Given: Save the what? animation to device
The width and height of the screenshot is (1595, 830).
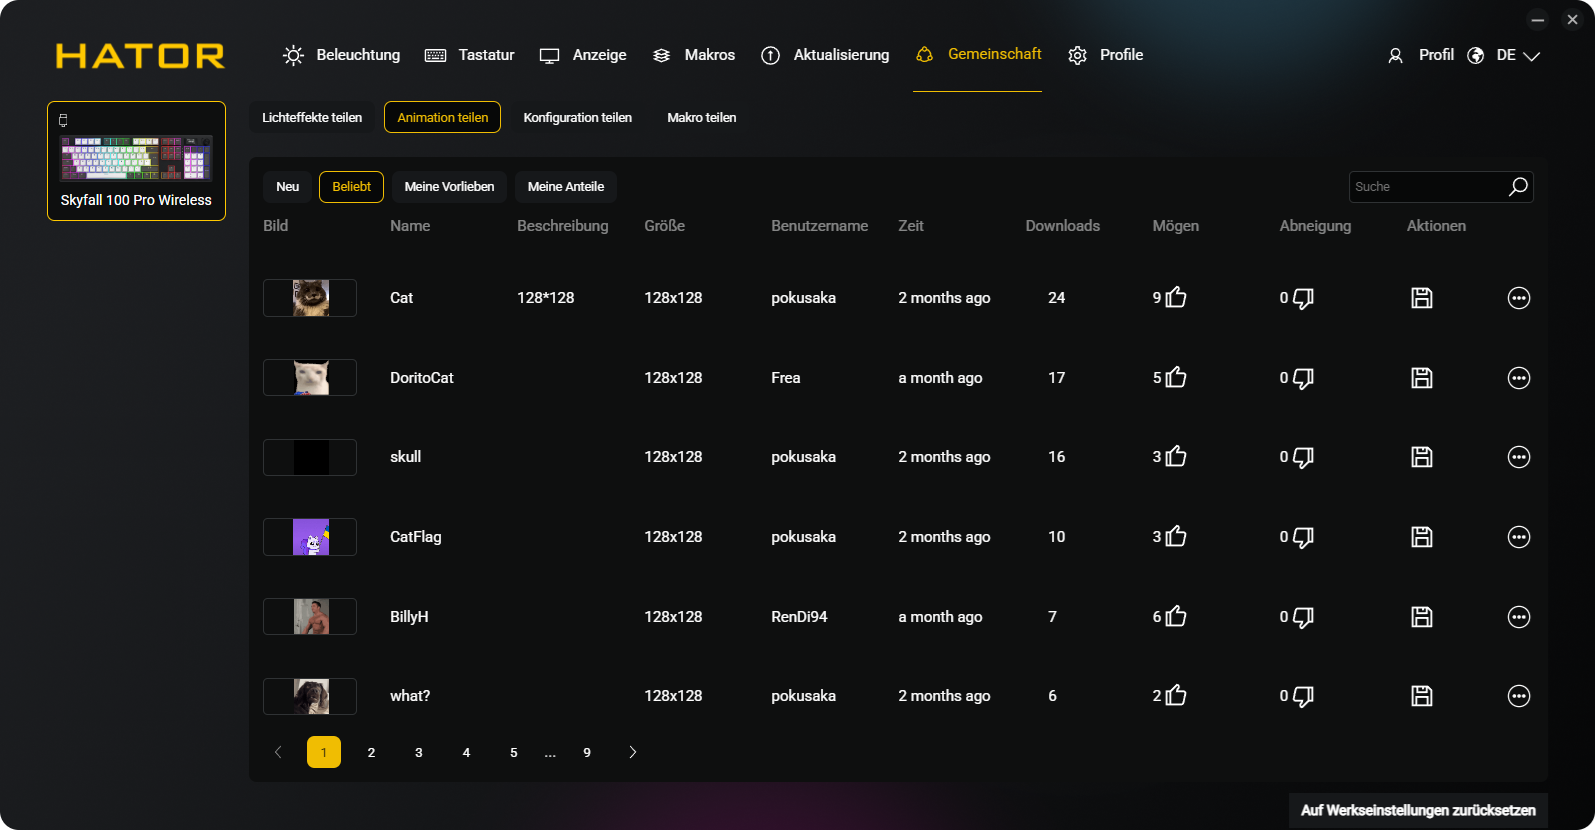Looking at the screenshot, I should [1421, 696].
